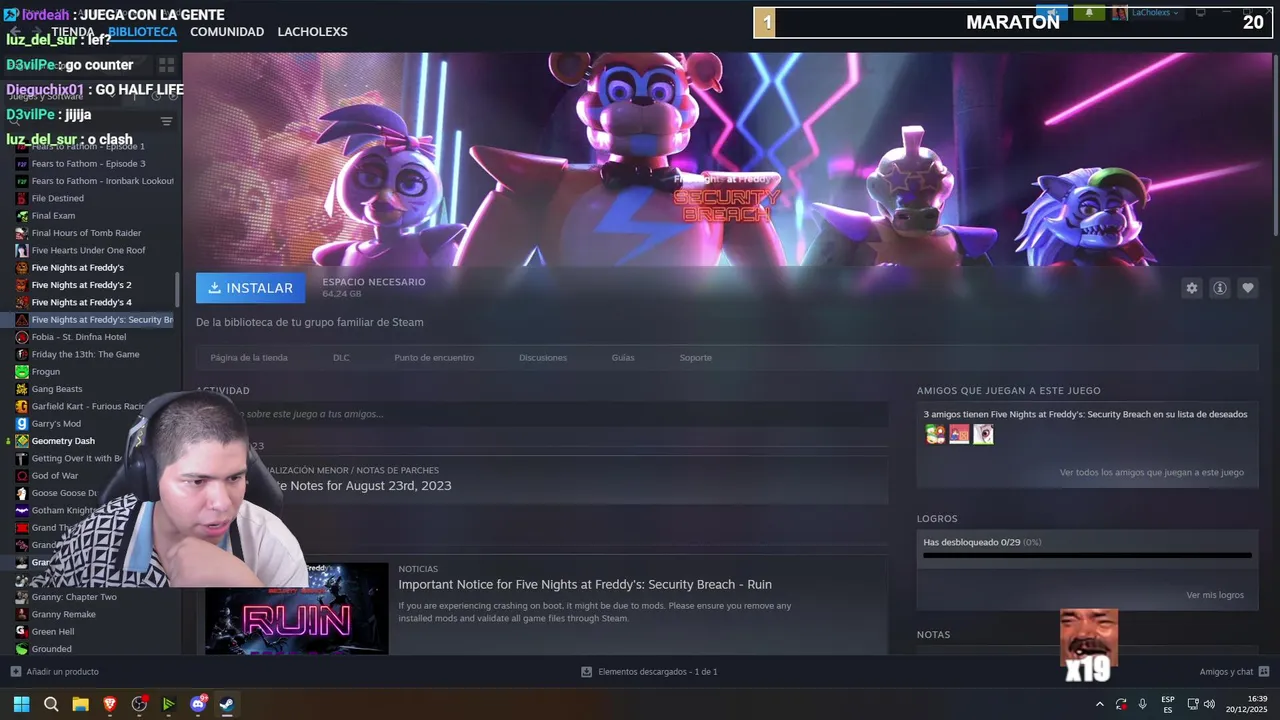
Task: Open game info icon beside the gear
Action: 1220,288
